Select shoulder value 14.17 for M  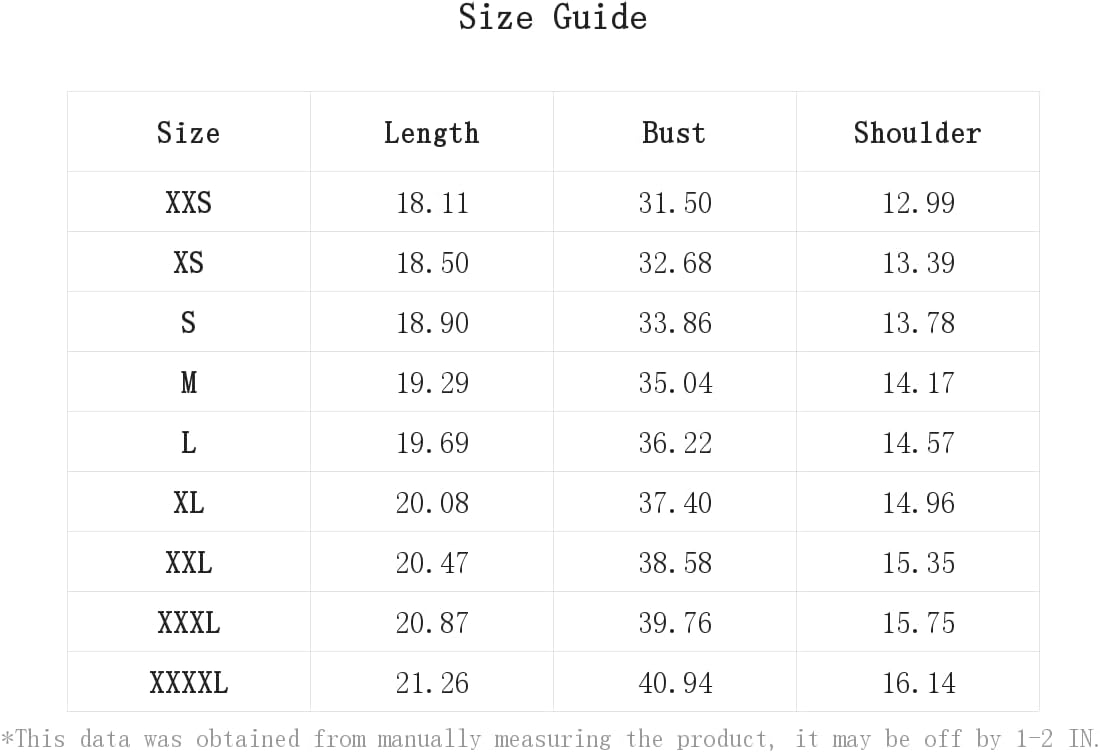(x=918, y=382)
